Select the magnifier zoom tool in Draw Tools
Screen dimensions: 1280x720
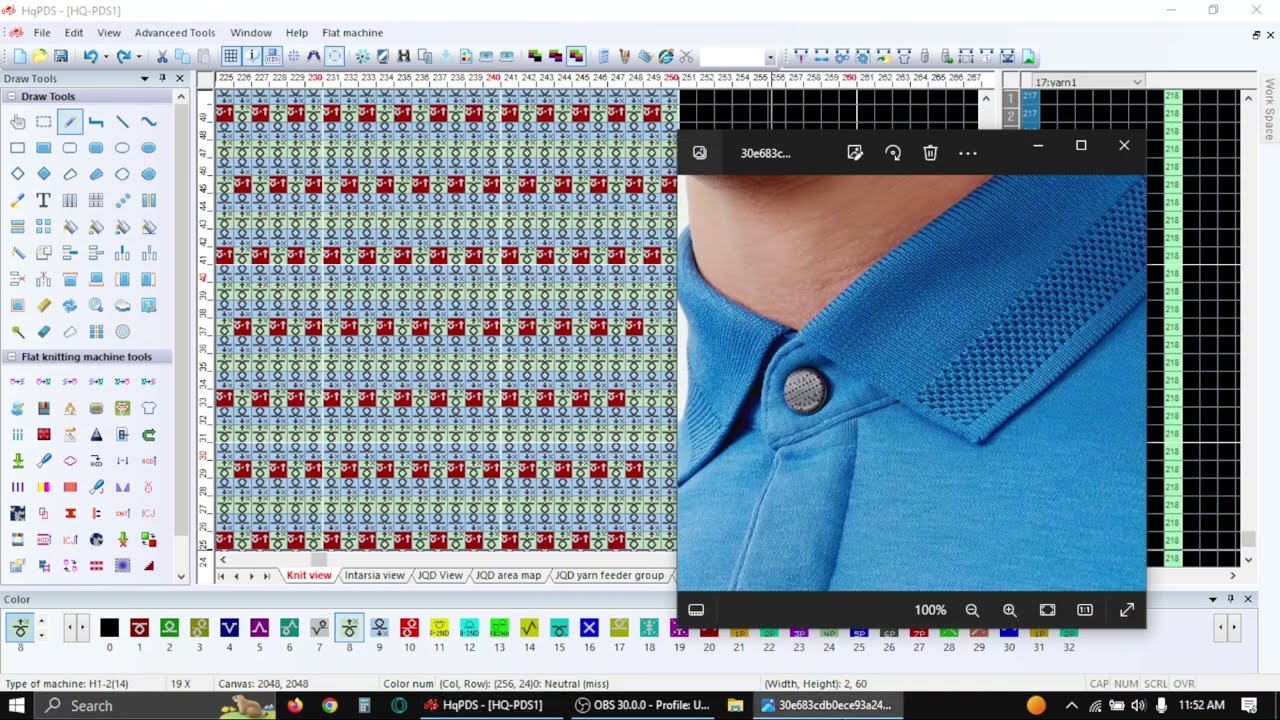tap(96, 305)
